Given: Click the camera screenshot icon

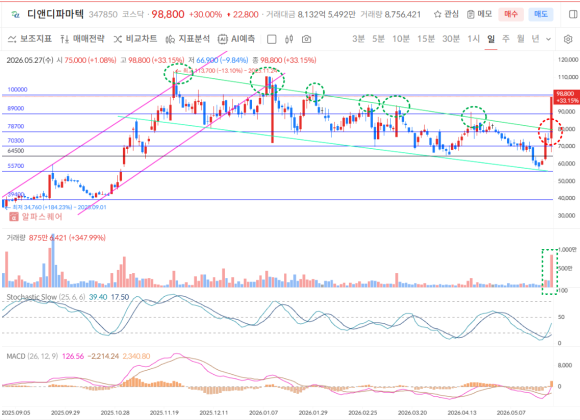Looking at the screenshot, I should tap(306, 39).
